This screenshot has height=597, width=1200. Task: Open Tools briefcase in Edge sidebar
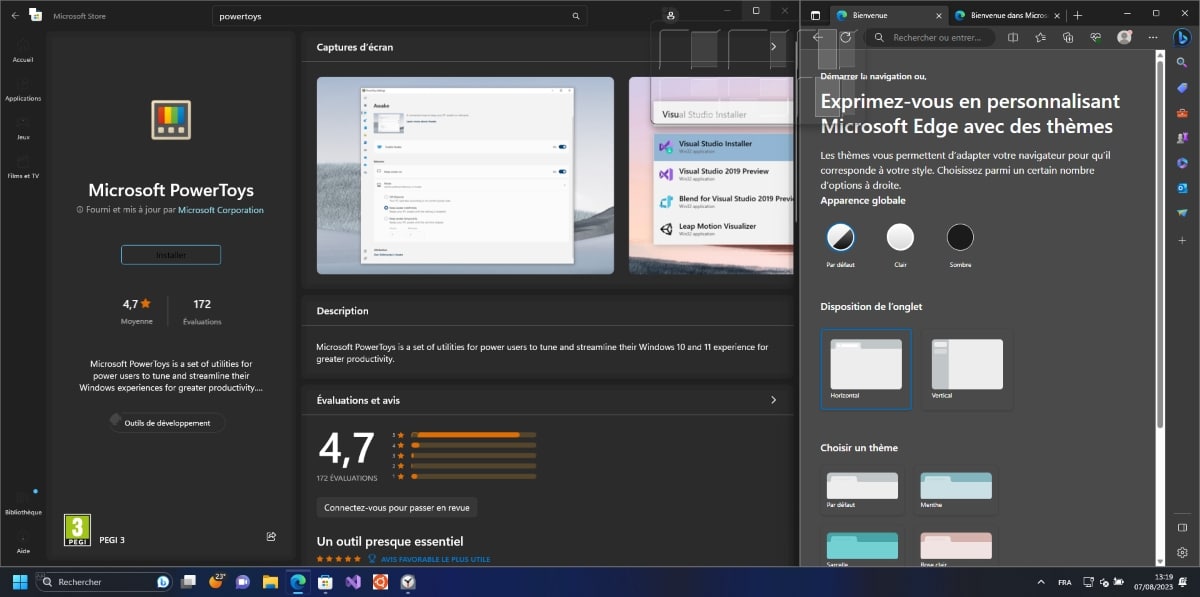1182,113
